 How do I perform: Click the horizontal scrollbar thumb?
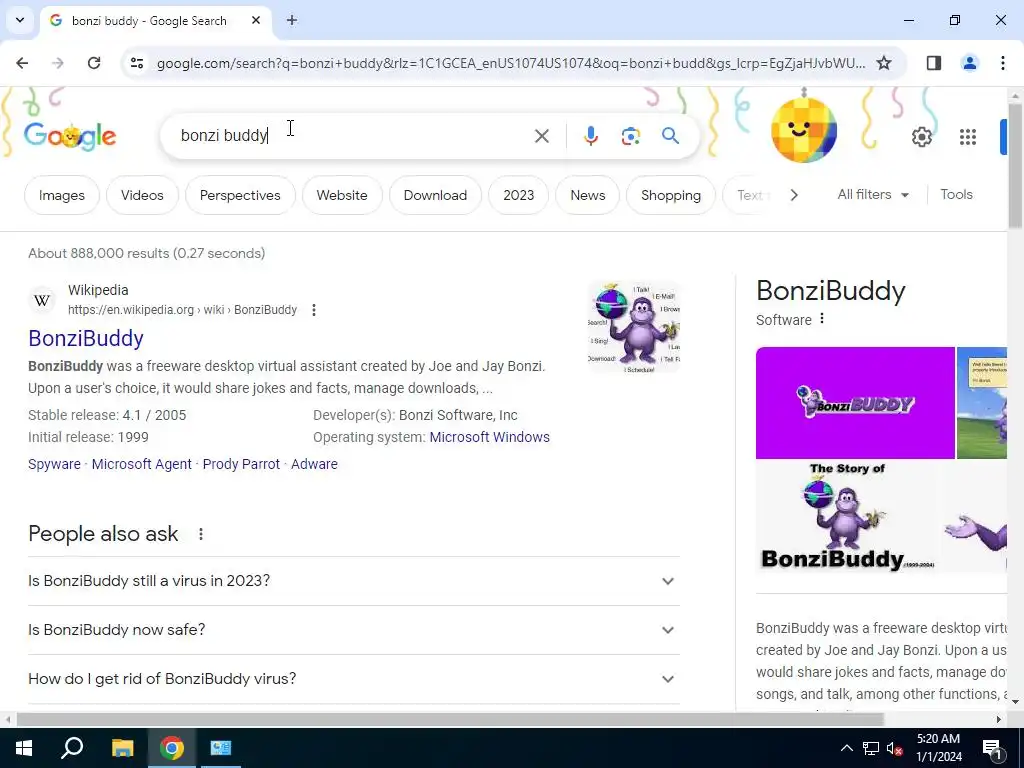point(449,719)
